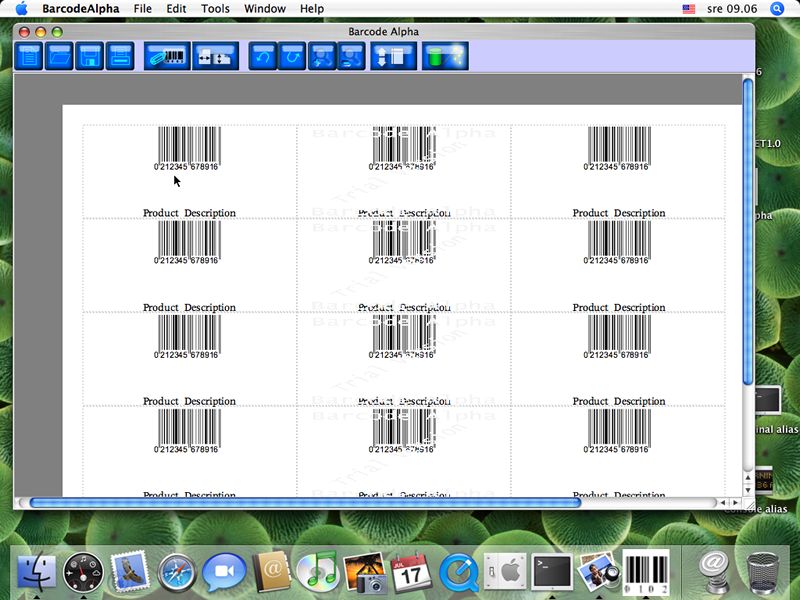Image resolution: width=800 pixels, height=600 pixels.
Task: Click the vertical scrollbar thumb
Action: pos(748,232)
